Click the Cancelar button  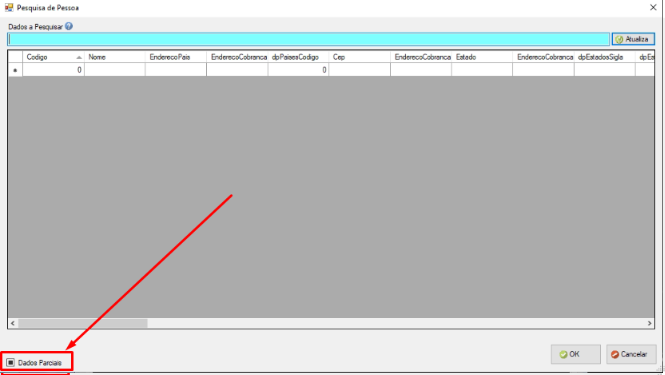point(631,354)
